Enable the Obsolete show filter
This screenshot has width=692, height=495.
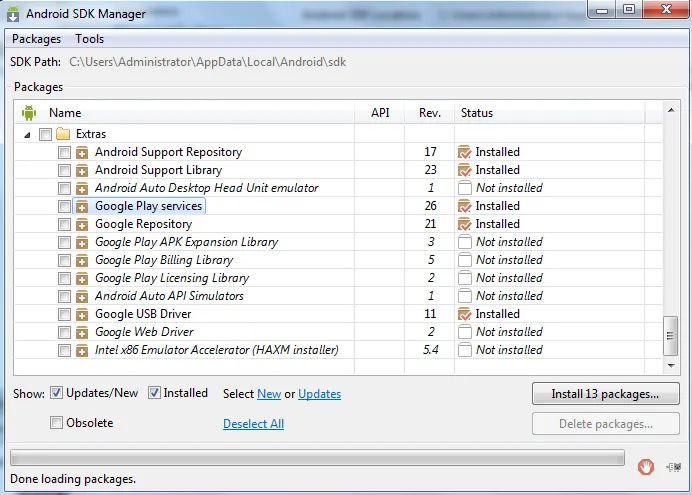[56, 423]
